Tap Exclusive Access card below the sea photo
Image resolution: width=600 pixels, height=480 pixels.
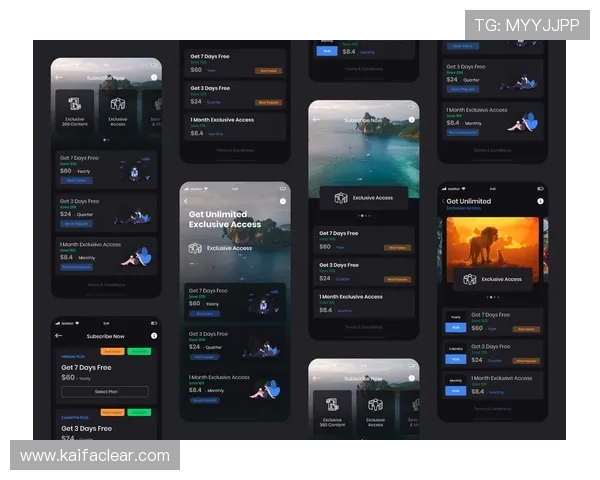click(364, 198)
